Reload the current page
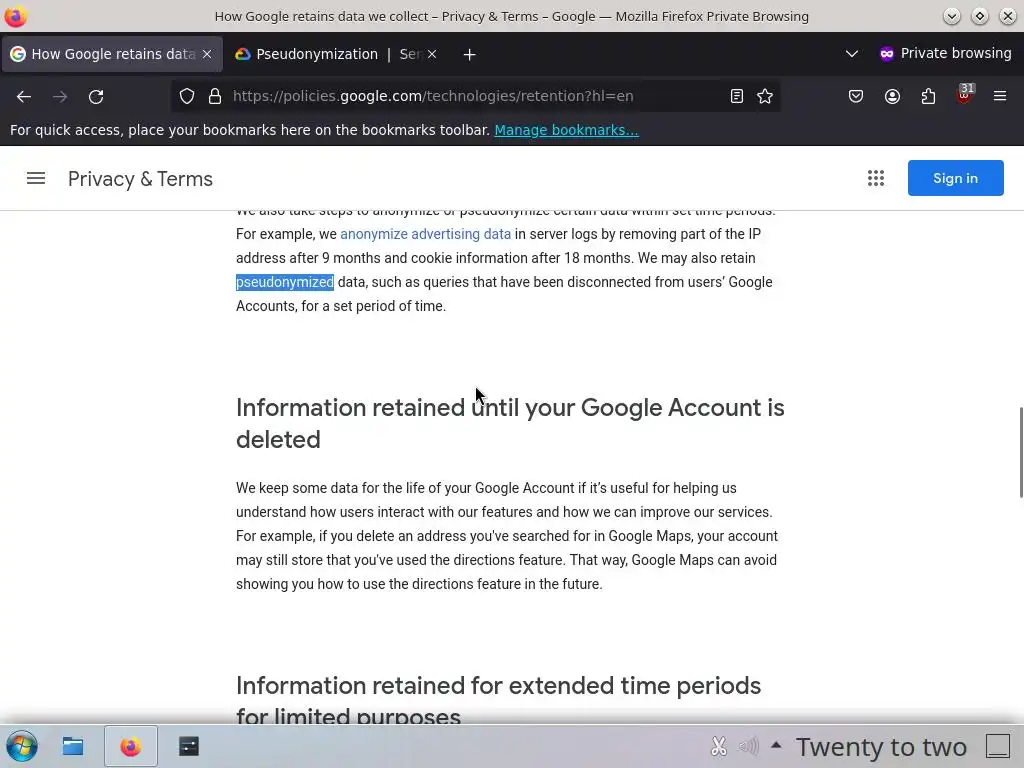This screenshot has height=768, width=1024. [x=96, y=97]
